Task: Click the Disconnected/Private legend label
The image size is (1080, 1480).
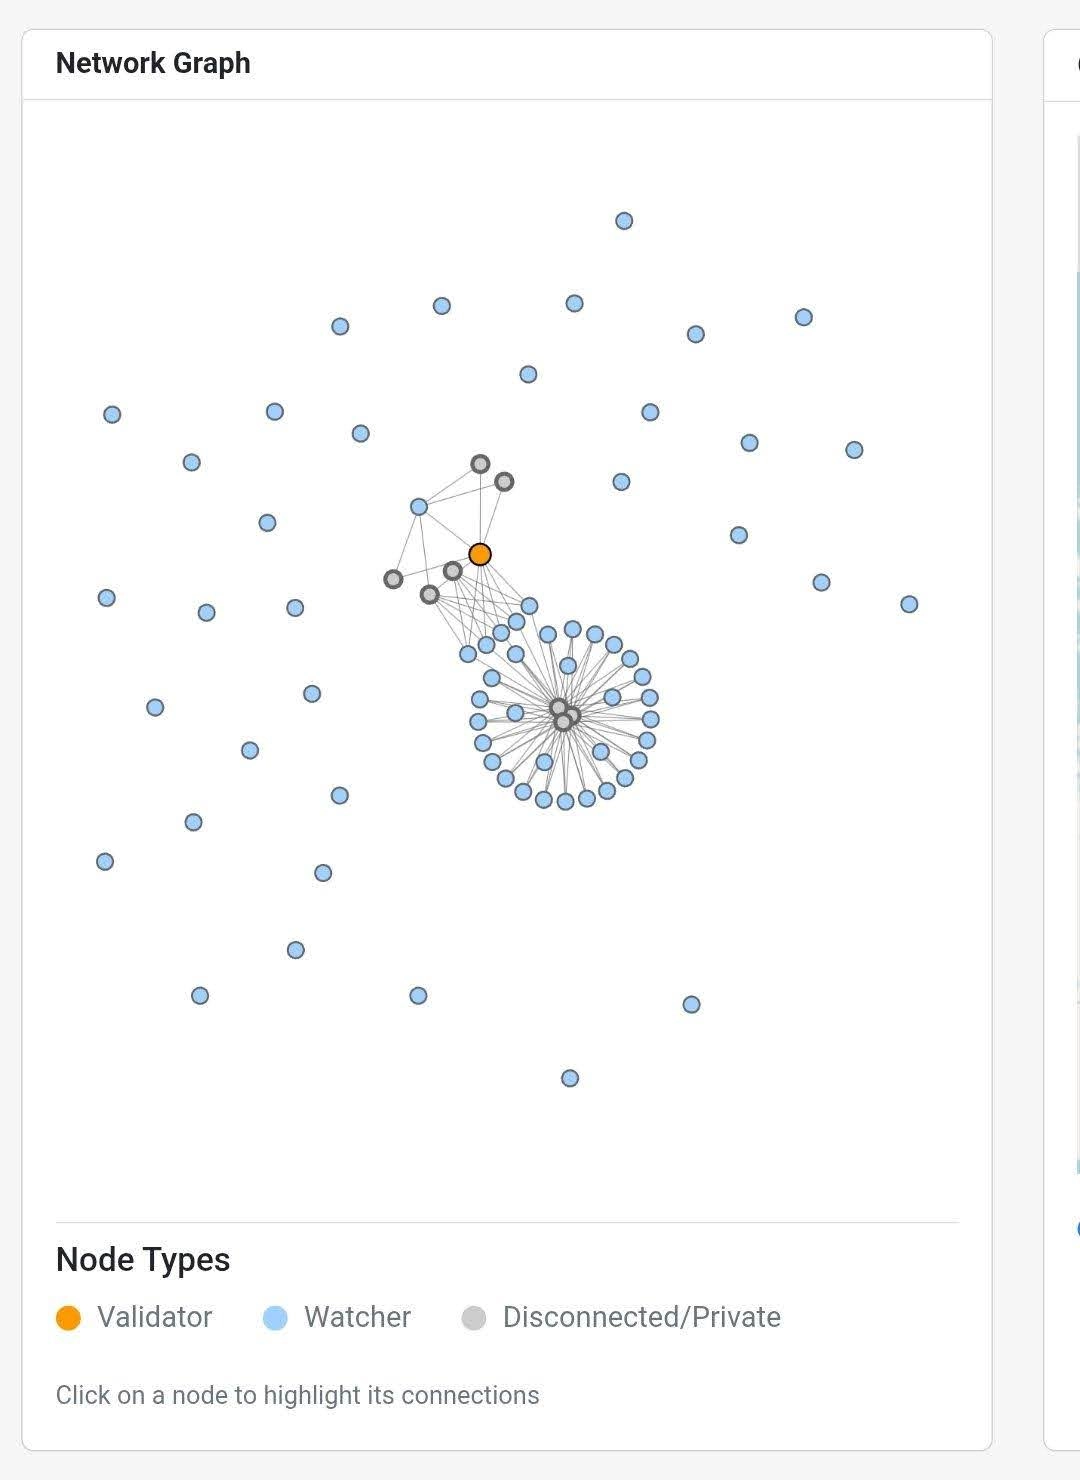Action: [642, 1317]
